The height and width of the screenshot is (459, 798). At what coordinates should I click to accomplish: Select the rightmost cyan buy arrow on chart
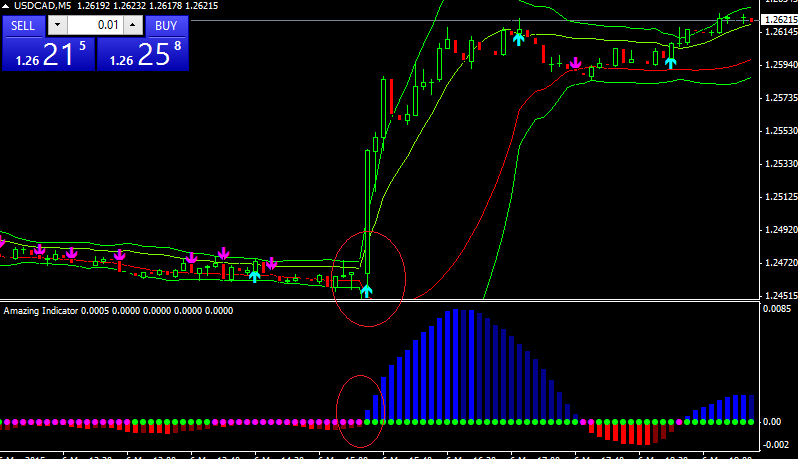pyautogui.click(x=671, y=63)
